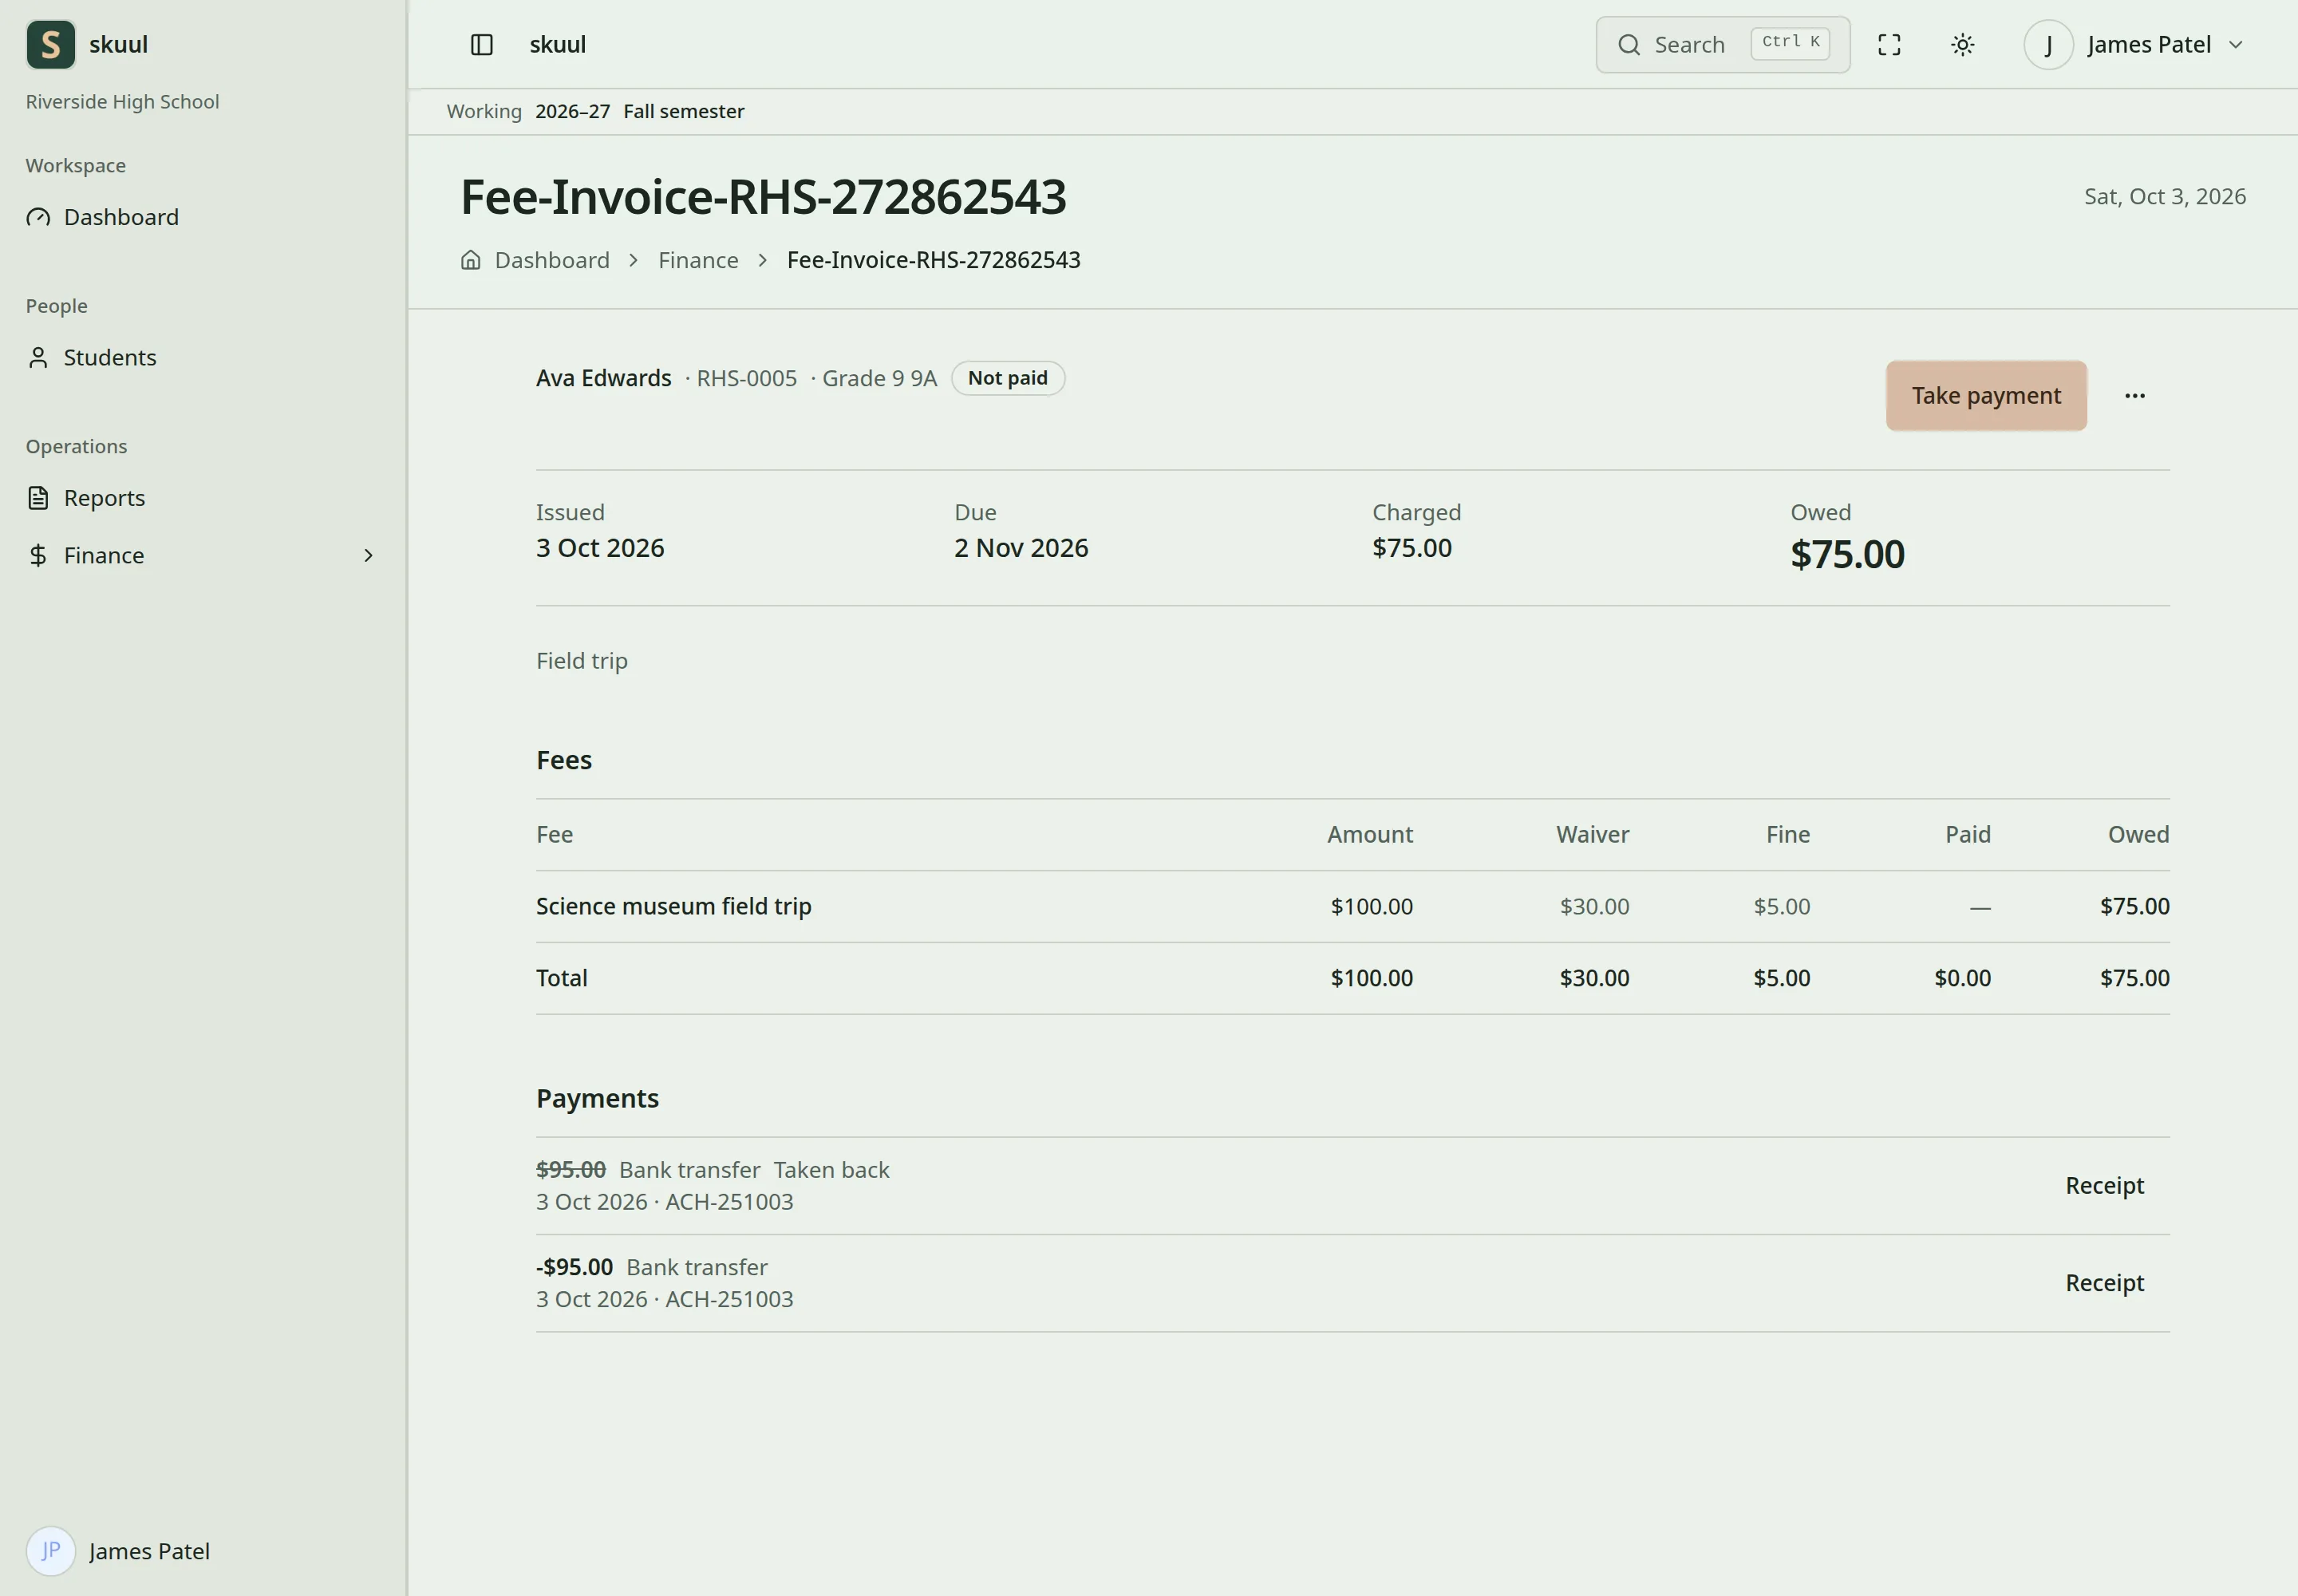Follow the Dashboard breadcrumb link

point(552,260)
